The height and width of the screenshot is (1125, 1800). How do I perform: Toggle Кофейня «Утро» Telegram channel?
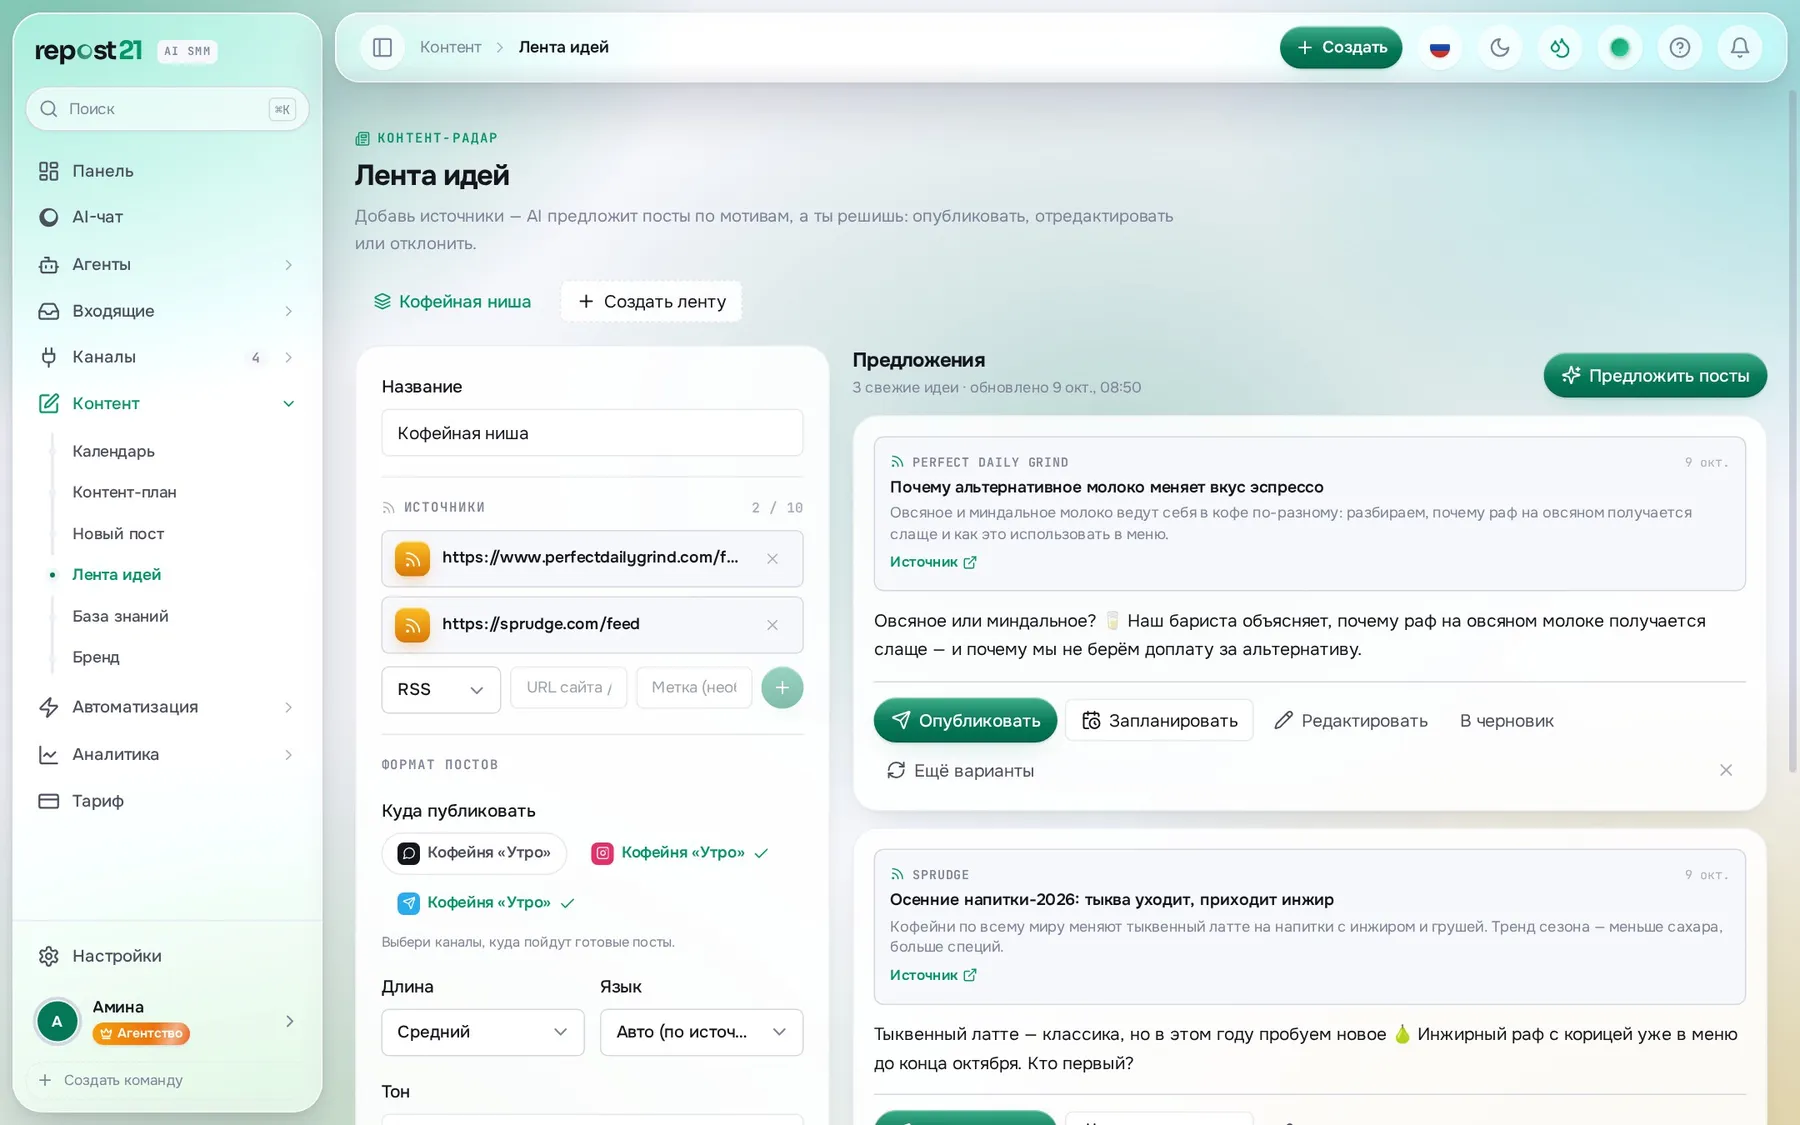click(x=485, y=903)
